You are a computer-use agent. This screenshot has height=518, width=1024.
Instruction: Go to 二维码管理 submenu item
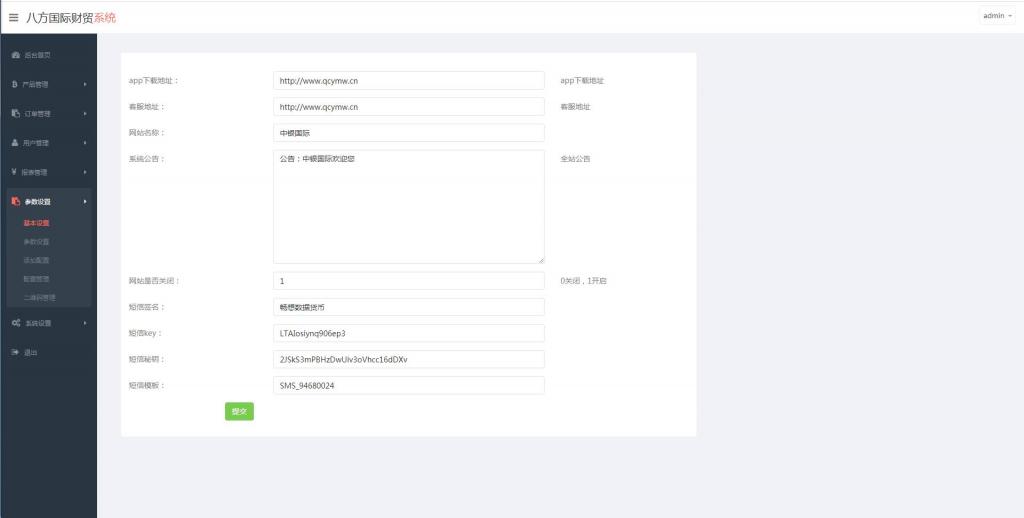click(x=39, y=297)
